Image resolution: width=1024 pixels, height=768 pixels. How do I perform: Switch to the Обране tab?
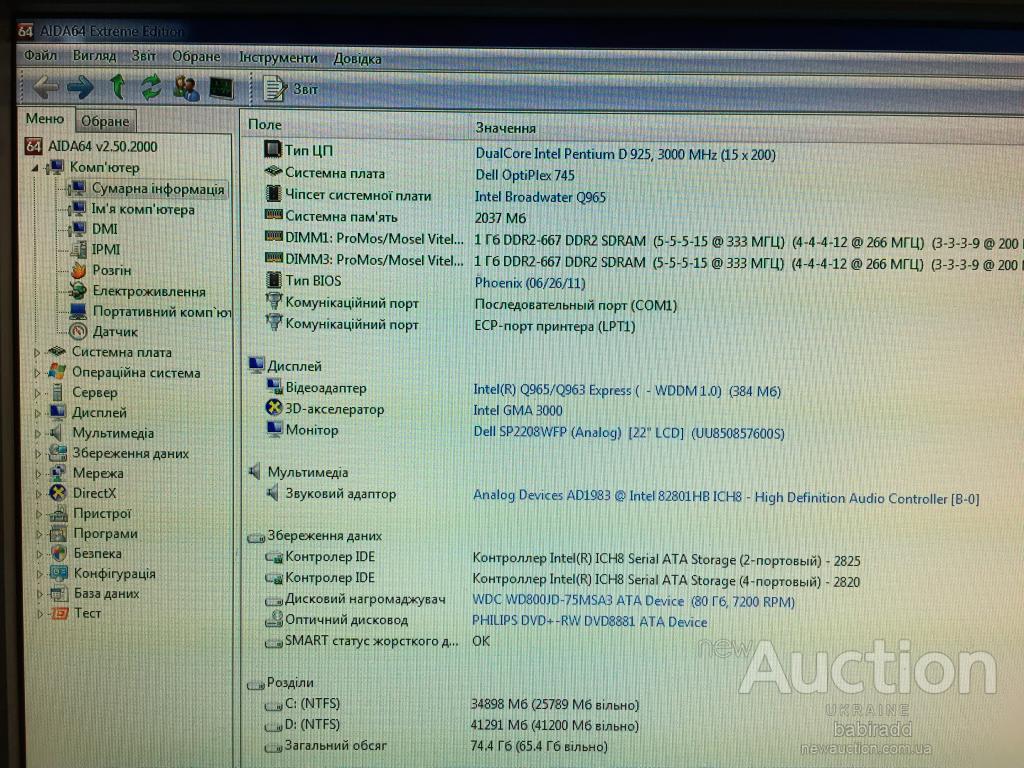(105, 121)
